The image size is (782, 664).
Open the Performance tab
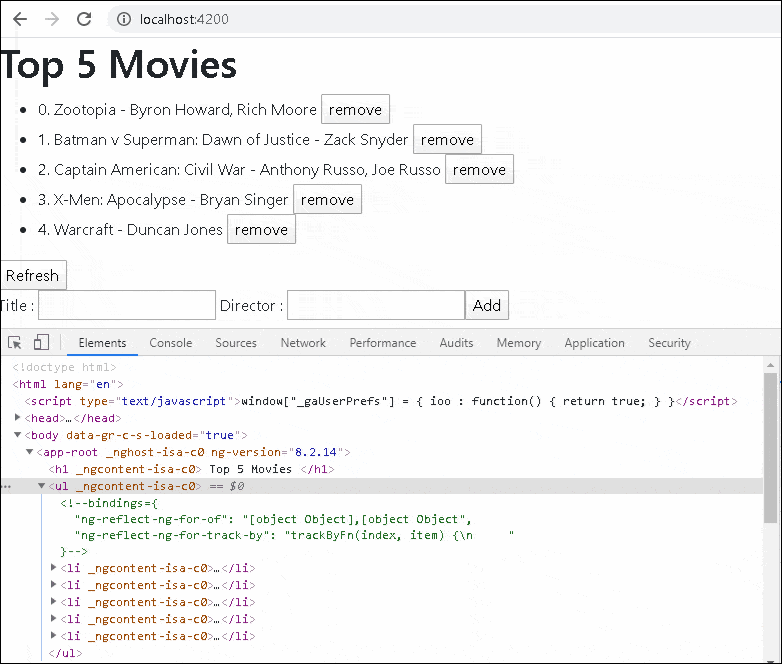[383, 343]
